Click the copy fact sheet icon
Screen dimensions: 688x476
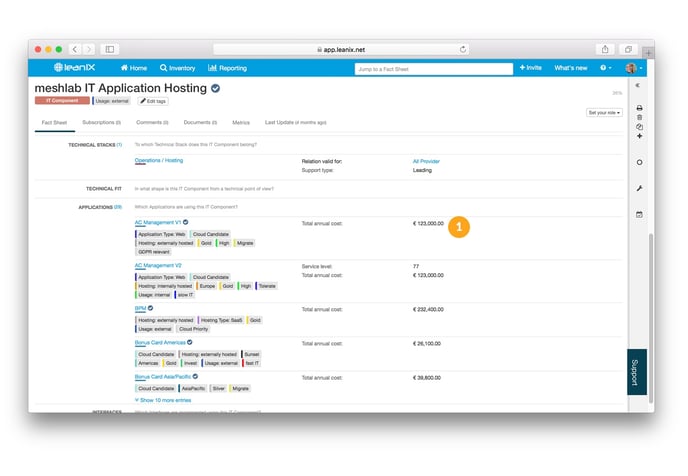[639, 127]
